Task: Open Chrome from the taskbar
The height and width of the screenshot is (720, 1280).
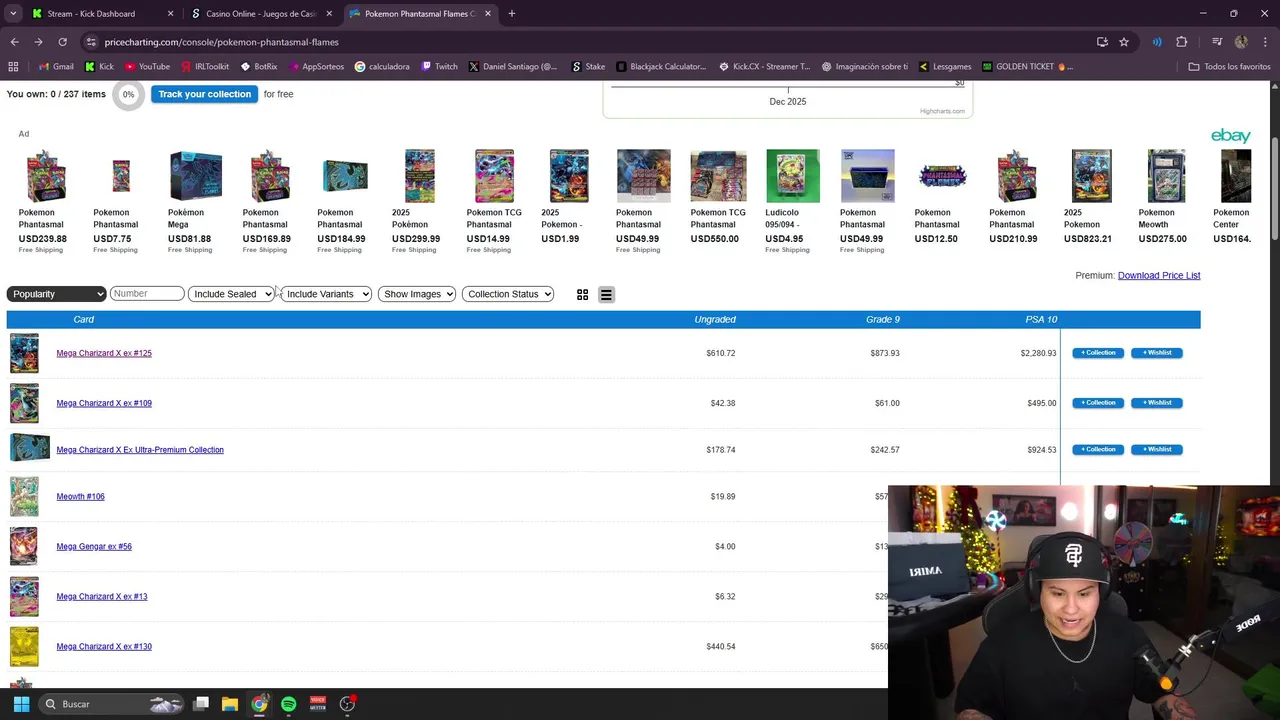Action: pos(259,704)
